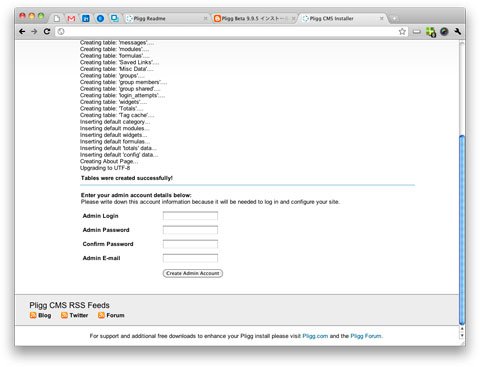Image resolution: width=480 pixels, height=367 pixels.
Task: Click the 'Enter your admin account details below' heading
Action: 136,195
